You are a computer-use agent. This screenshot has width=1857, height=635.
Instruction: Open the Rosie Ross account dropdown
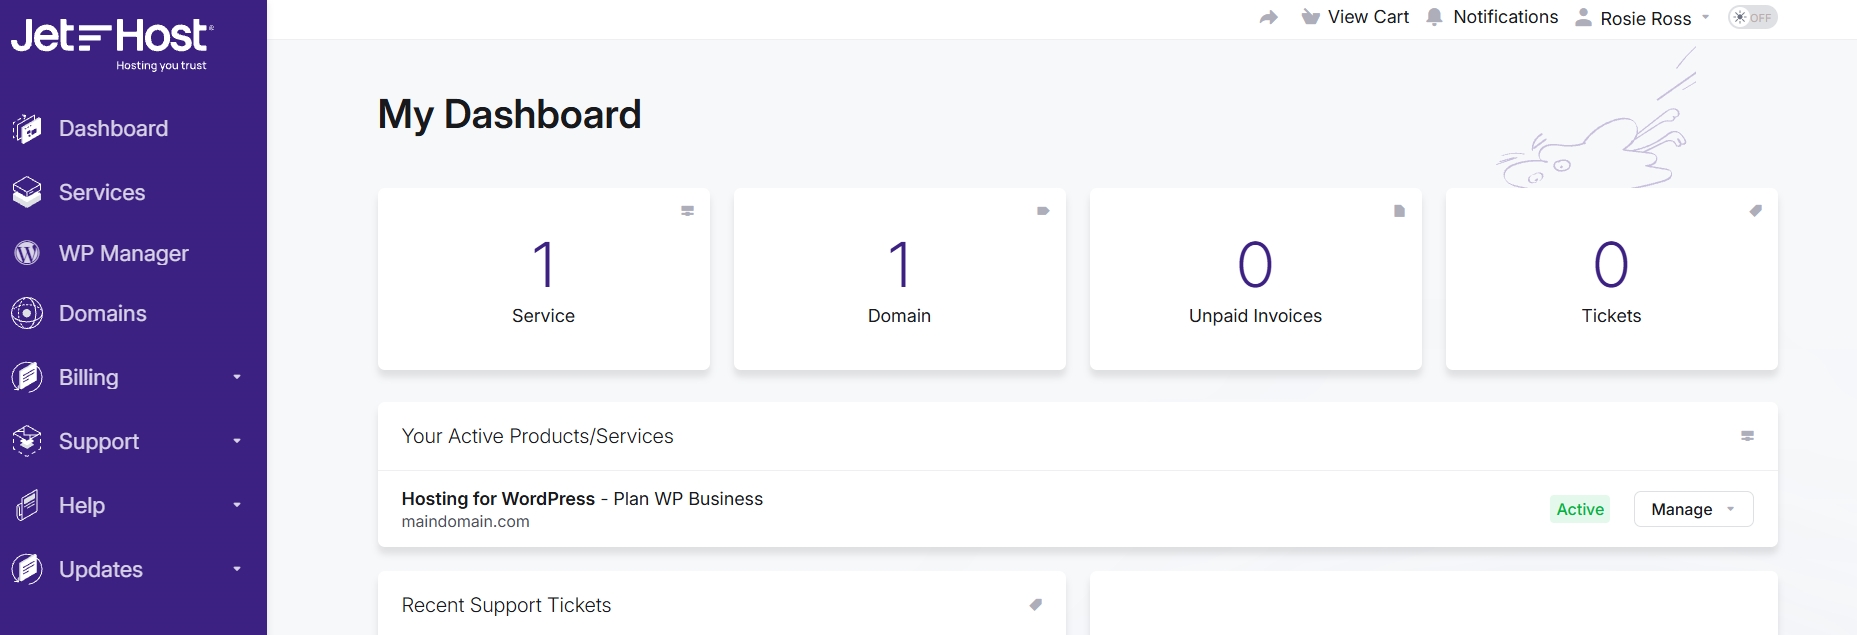coord(1644,18)
